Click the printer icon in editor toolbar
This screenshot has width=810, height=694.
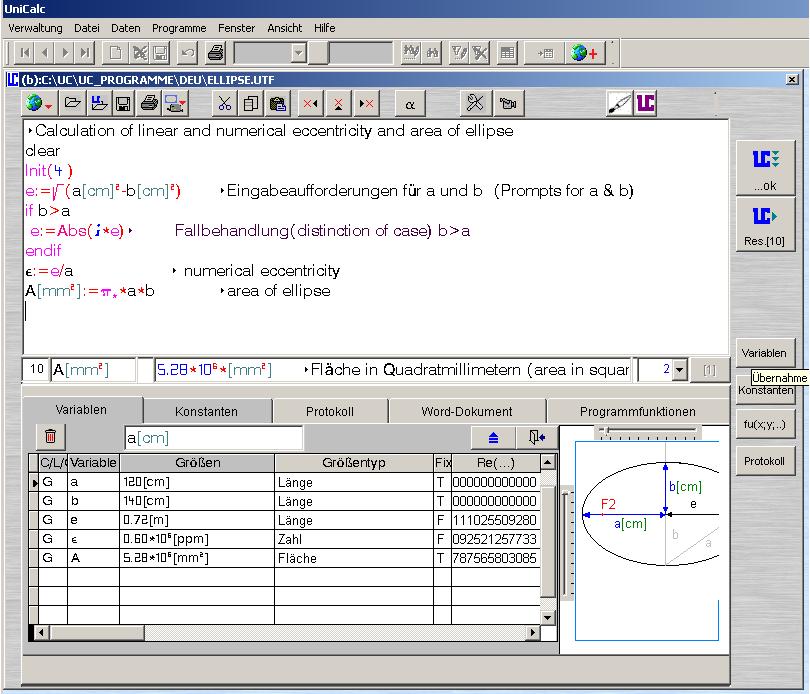tap(149, 103)
